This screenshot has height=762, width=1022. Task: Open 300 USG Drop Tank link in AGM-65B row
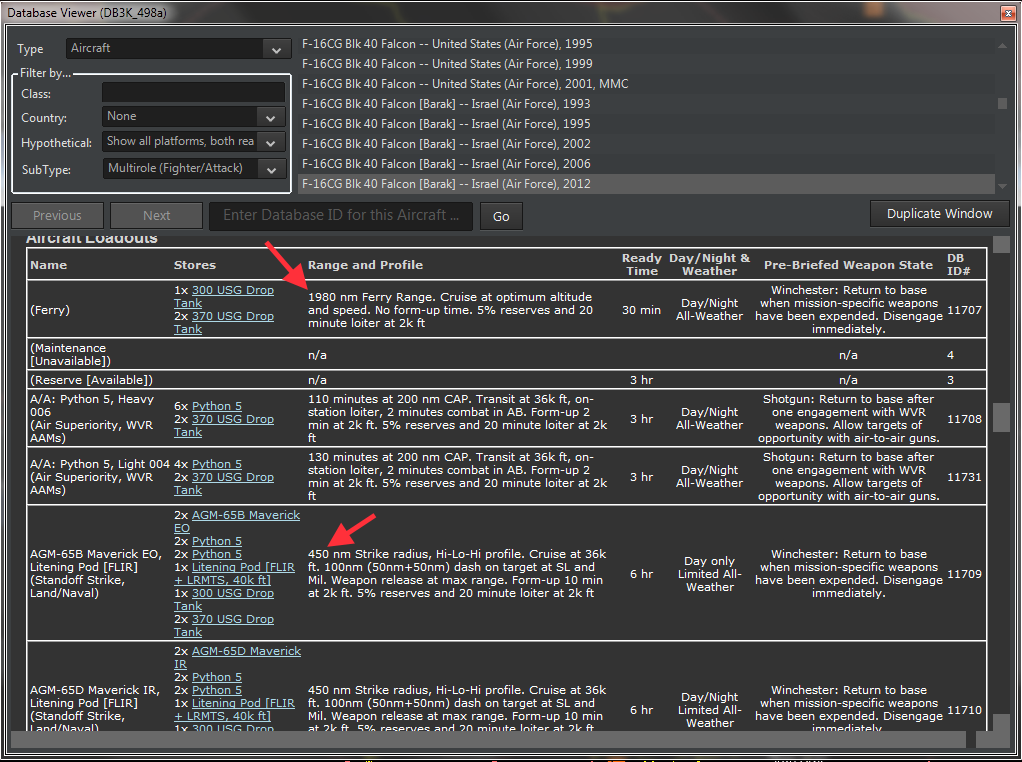pos(224,600)
